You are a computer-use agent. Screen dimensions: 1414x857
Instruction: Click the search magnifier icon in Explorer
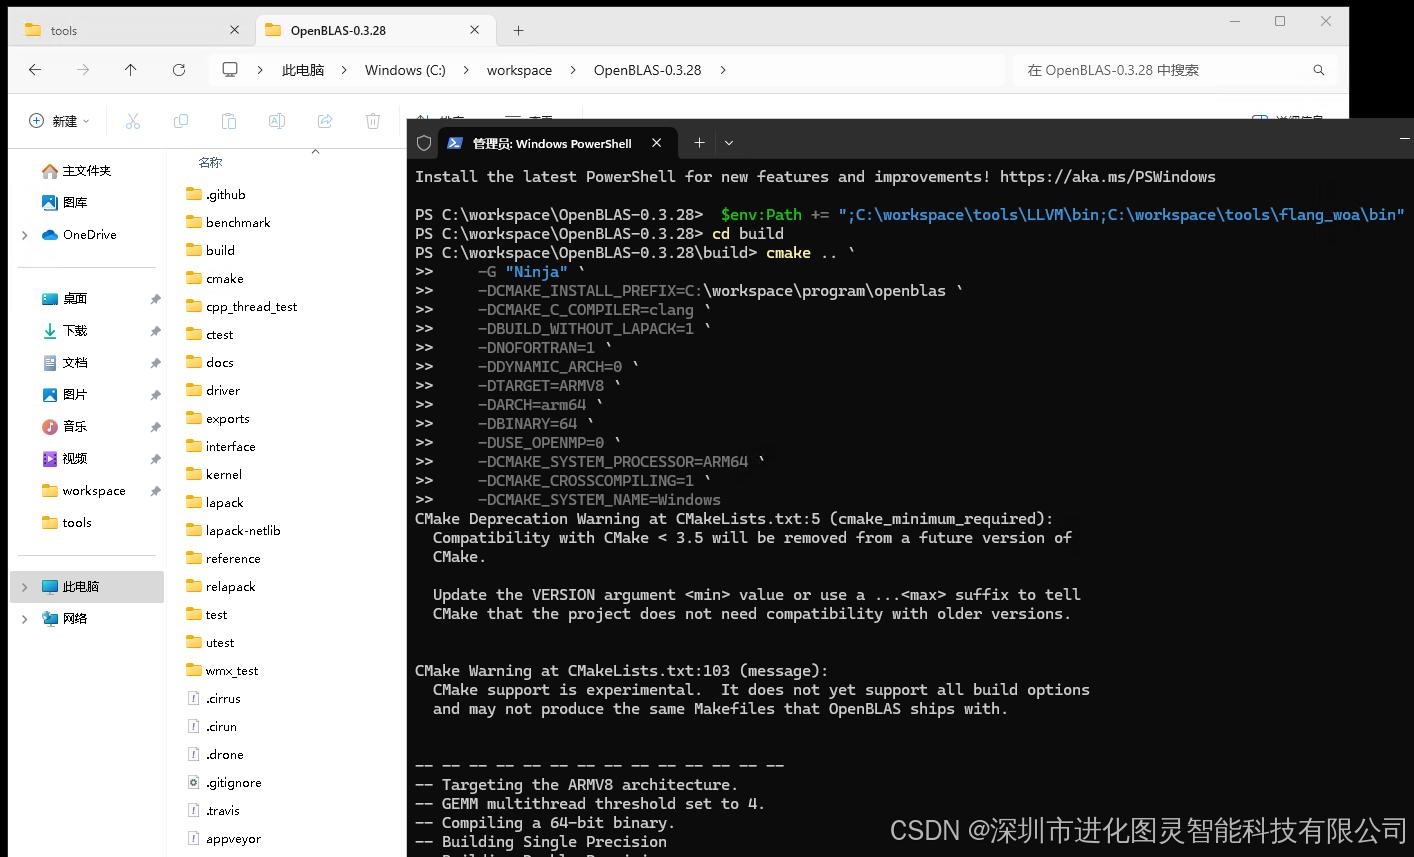pos(1319,70)
